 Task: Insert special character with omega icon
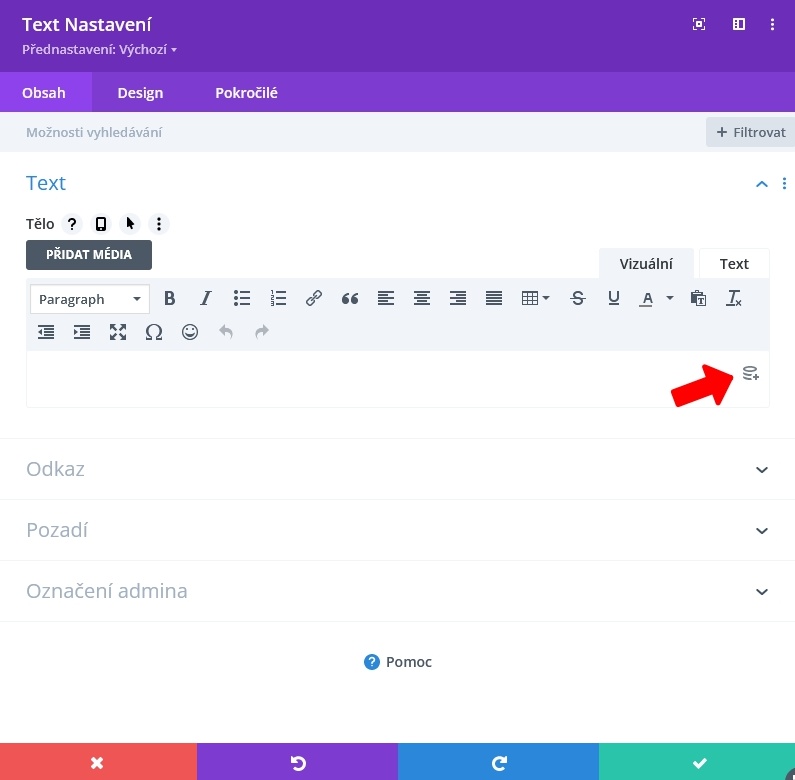(x=154, y=332)
